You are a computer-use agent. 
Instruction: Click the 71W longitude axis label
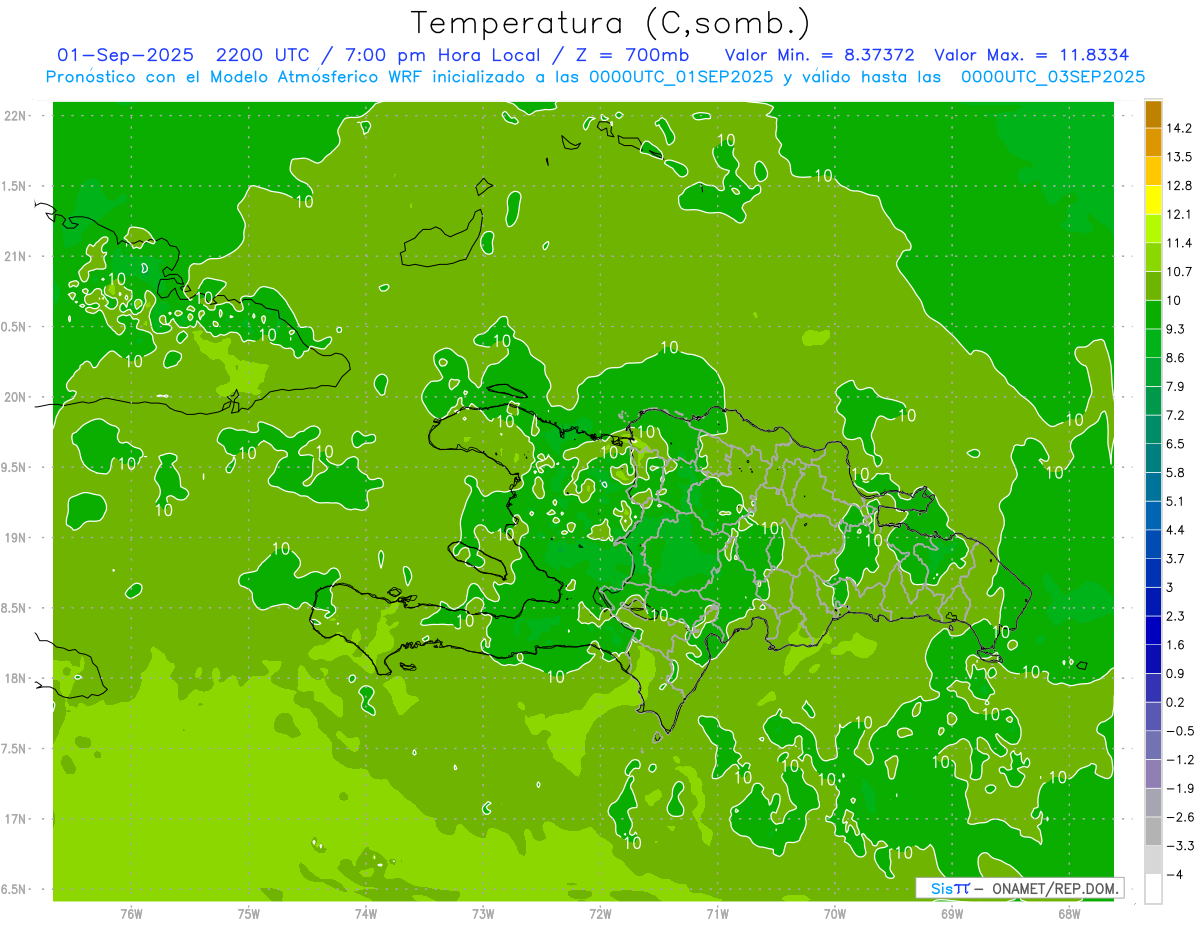[717, 913]
